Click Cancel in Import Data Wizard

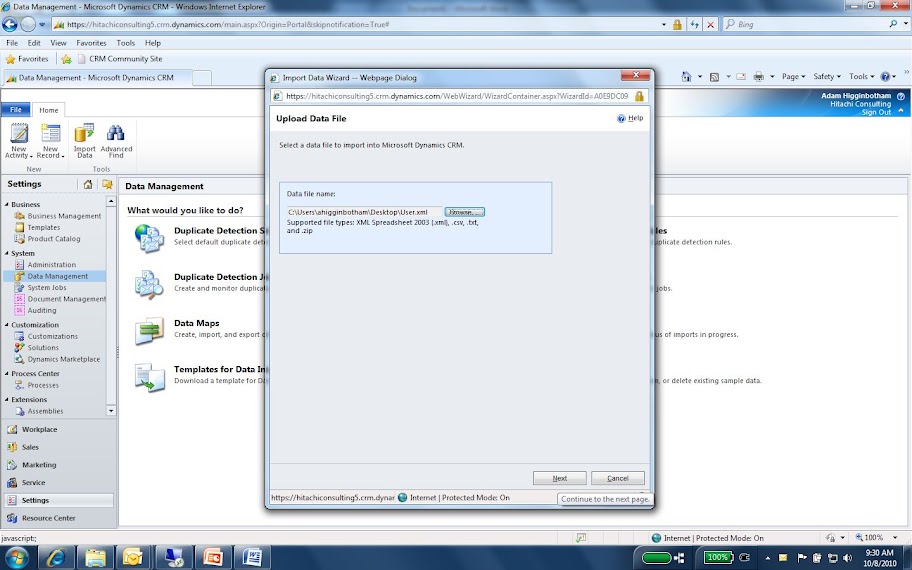[x=618, y=478]
